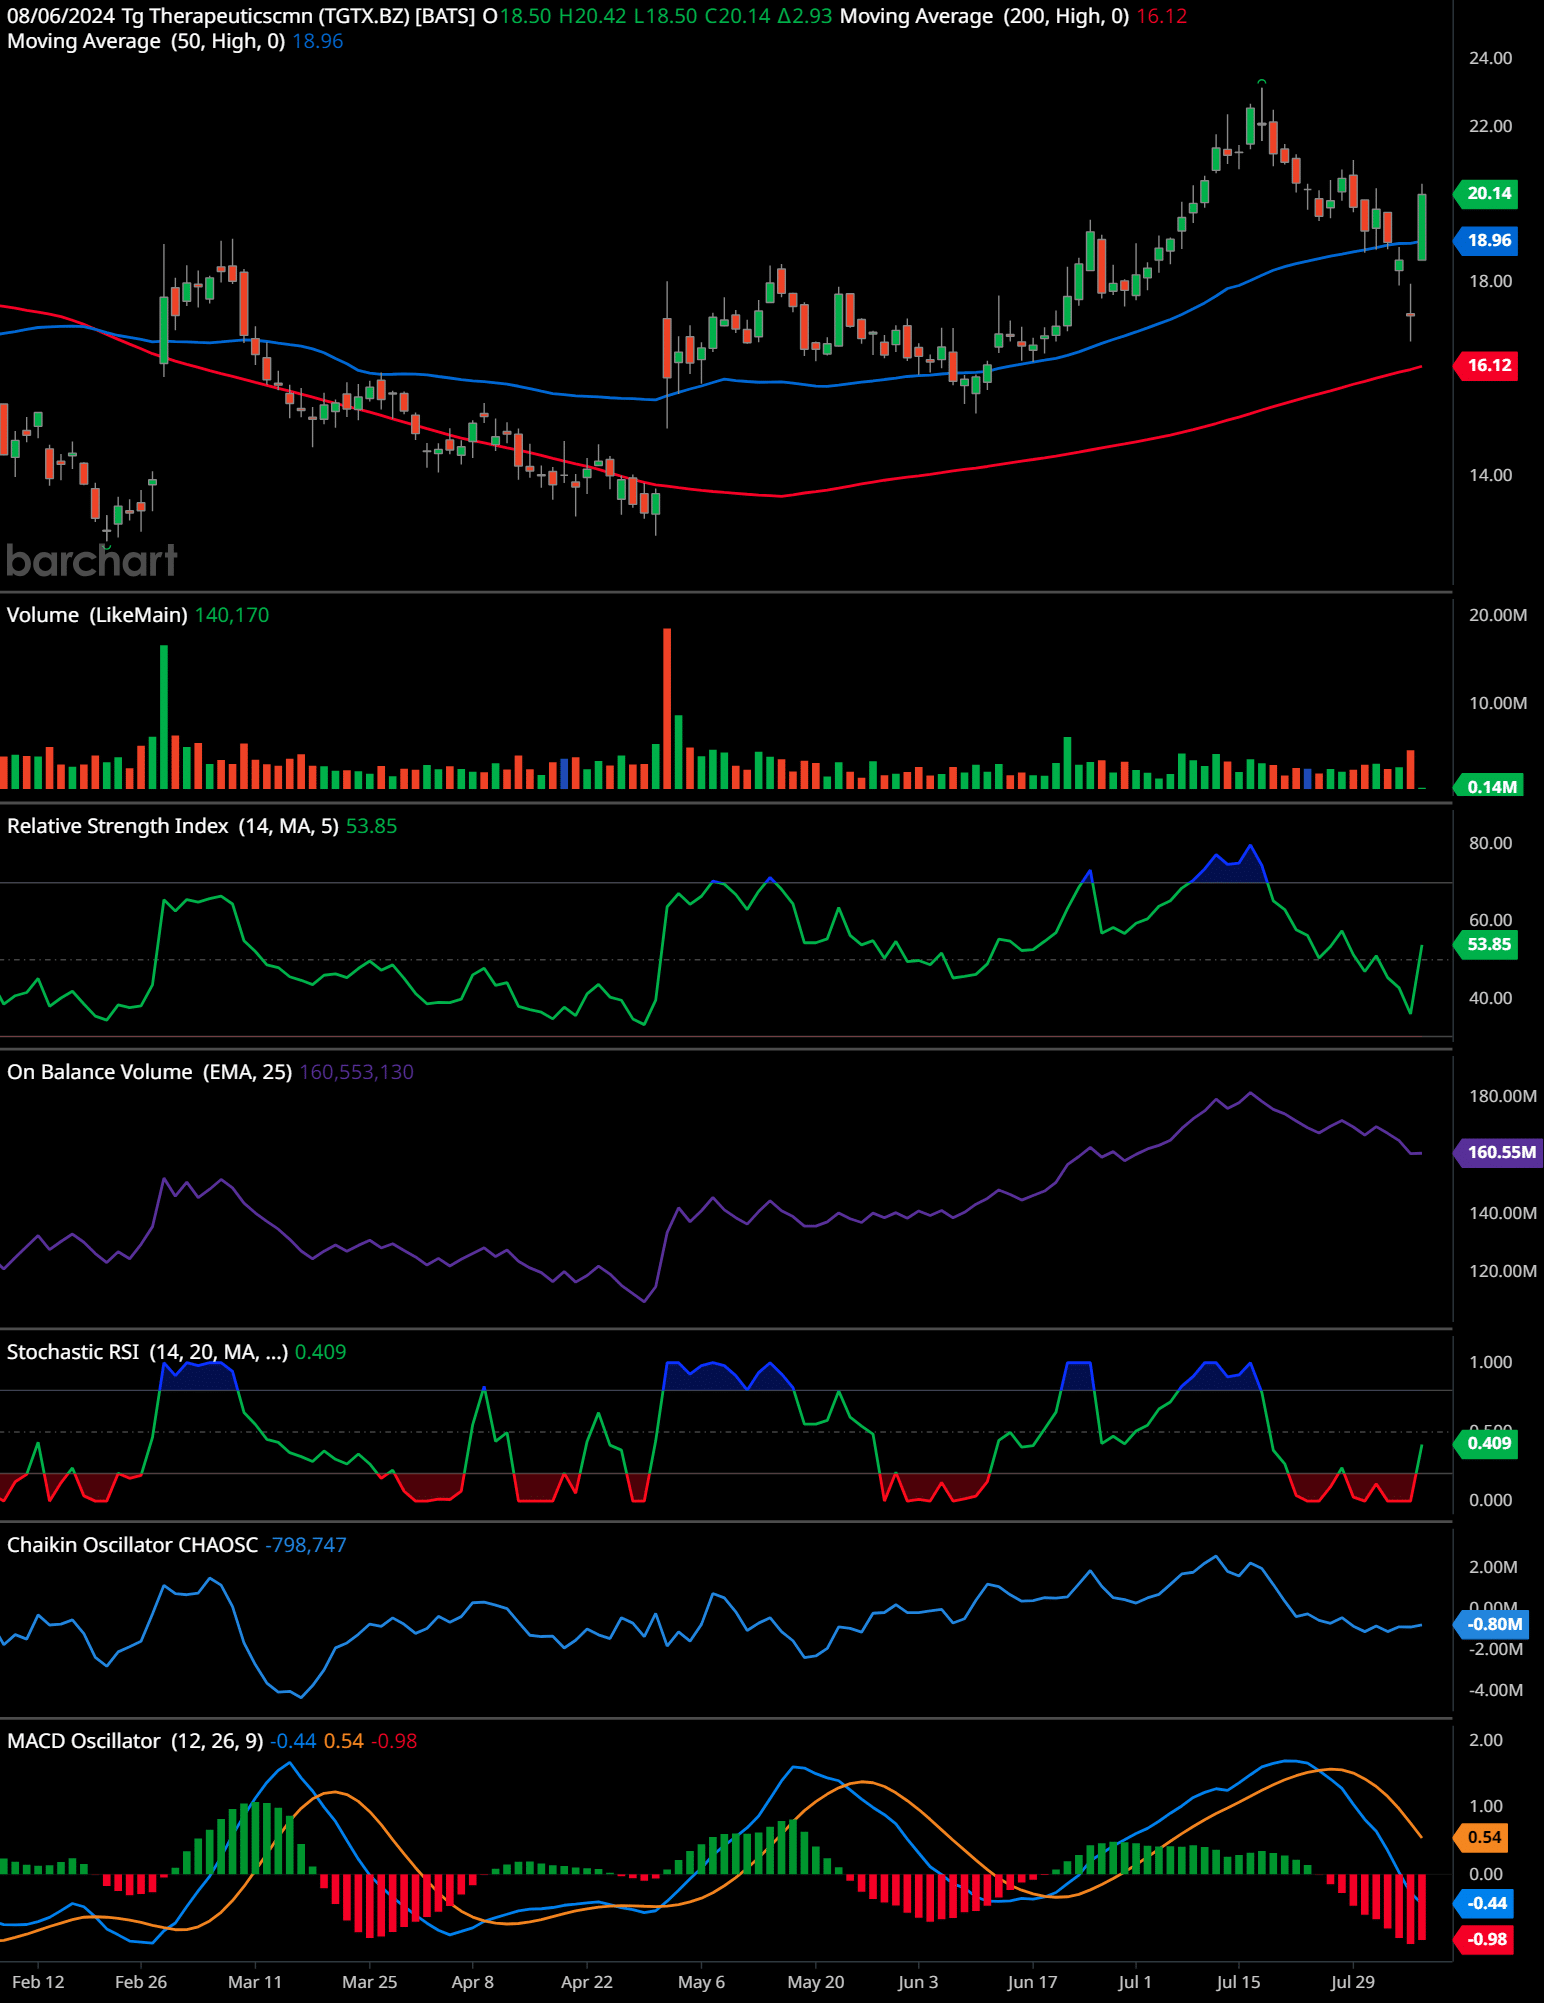Image resolution: width=1544 pixels, height=2003 pixels.
Task: Click the Feb 26 date on time axis
Action: click(141, 1982)
